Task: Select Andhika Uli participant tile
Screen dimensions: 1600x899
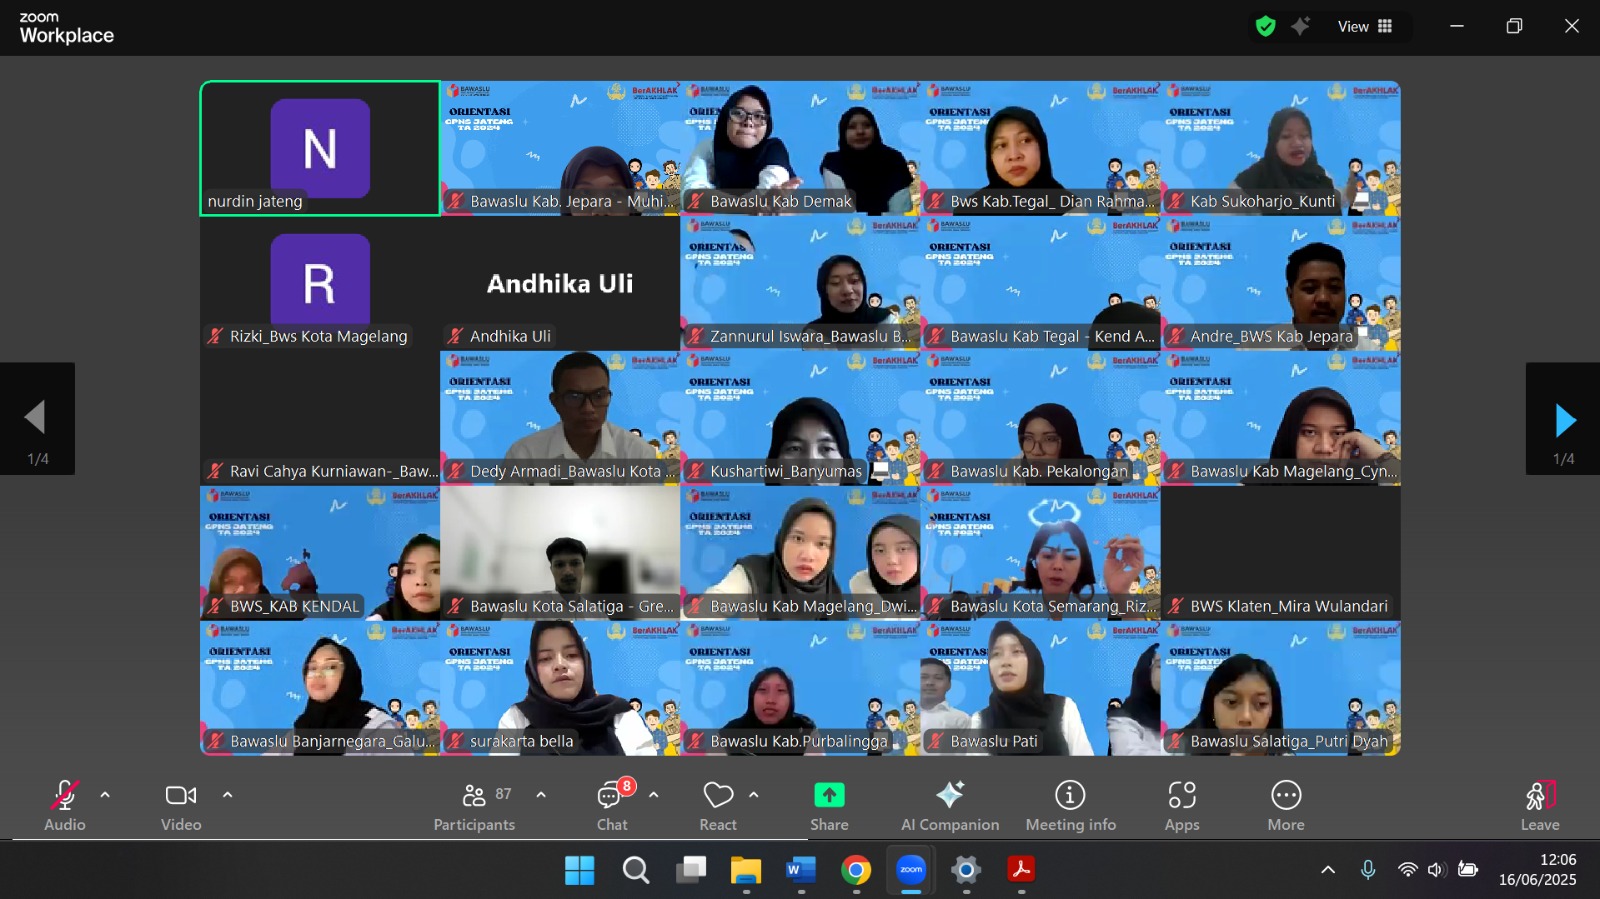Action: pos(560,283)
